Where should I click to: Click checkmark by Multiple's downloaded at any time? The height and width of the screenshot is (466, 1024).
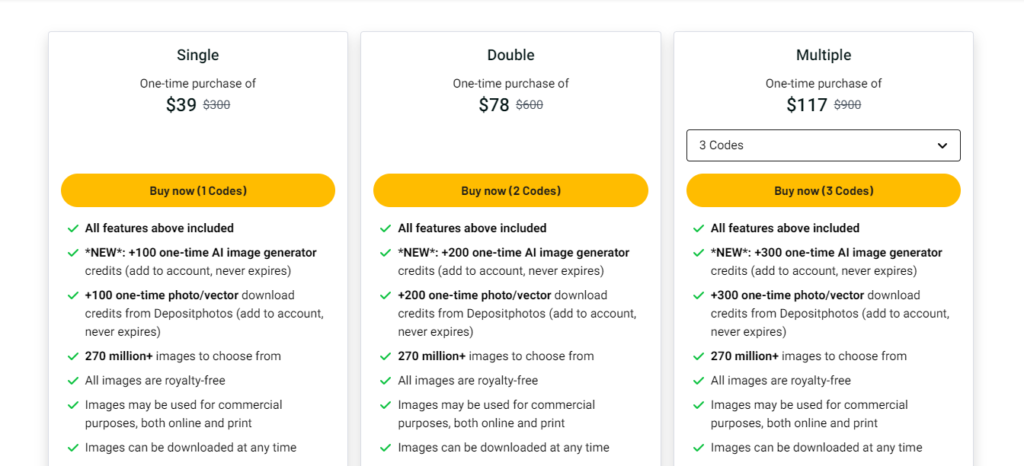(699, 448)
